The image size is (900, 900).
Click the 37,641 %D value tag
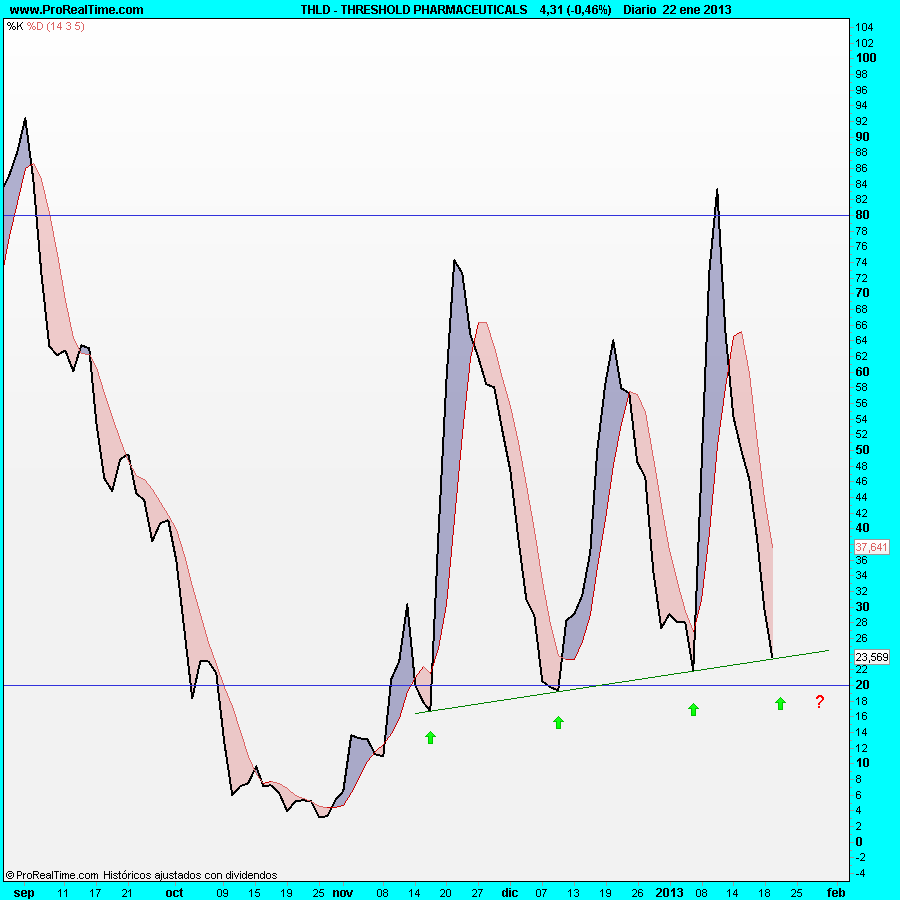[871, 547]
